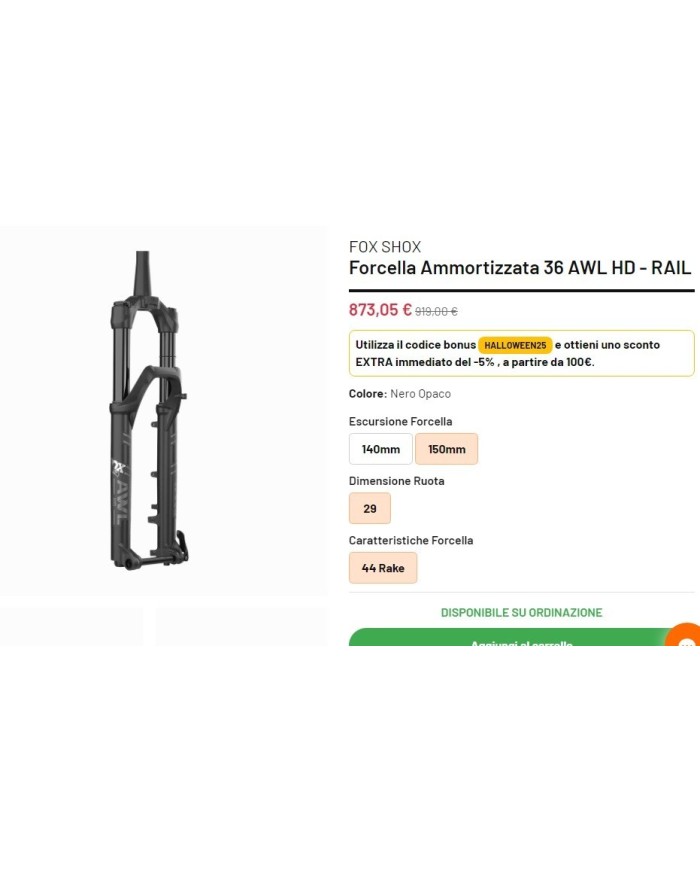Select the 150mm fork travel option
700x869 pixels.
tap(446, 449)
